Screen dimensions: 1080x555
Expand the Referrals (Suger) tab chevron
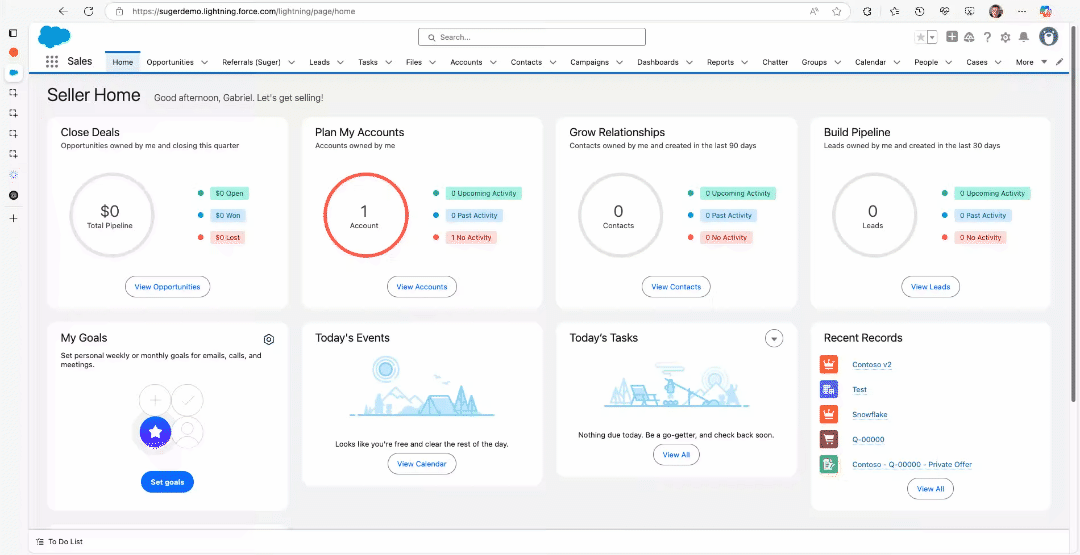[291, 62]
